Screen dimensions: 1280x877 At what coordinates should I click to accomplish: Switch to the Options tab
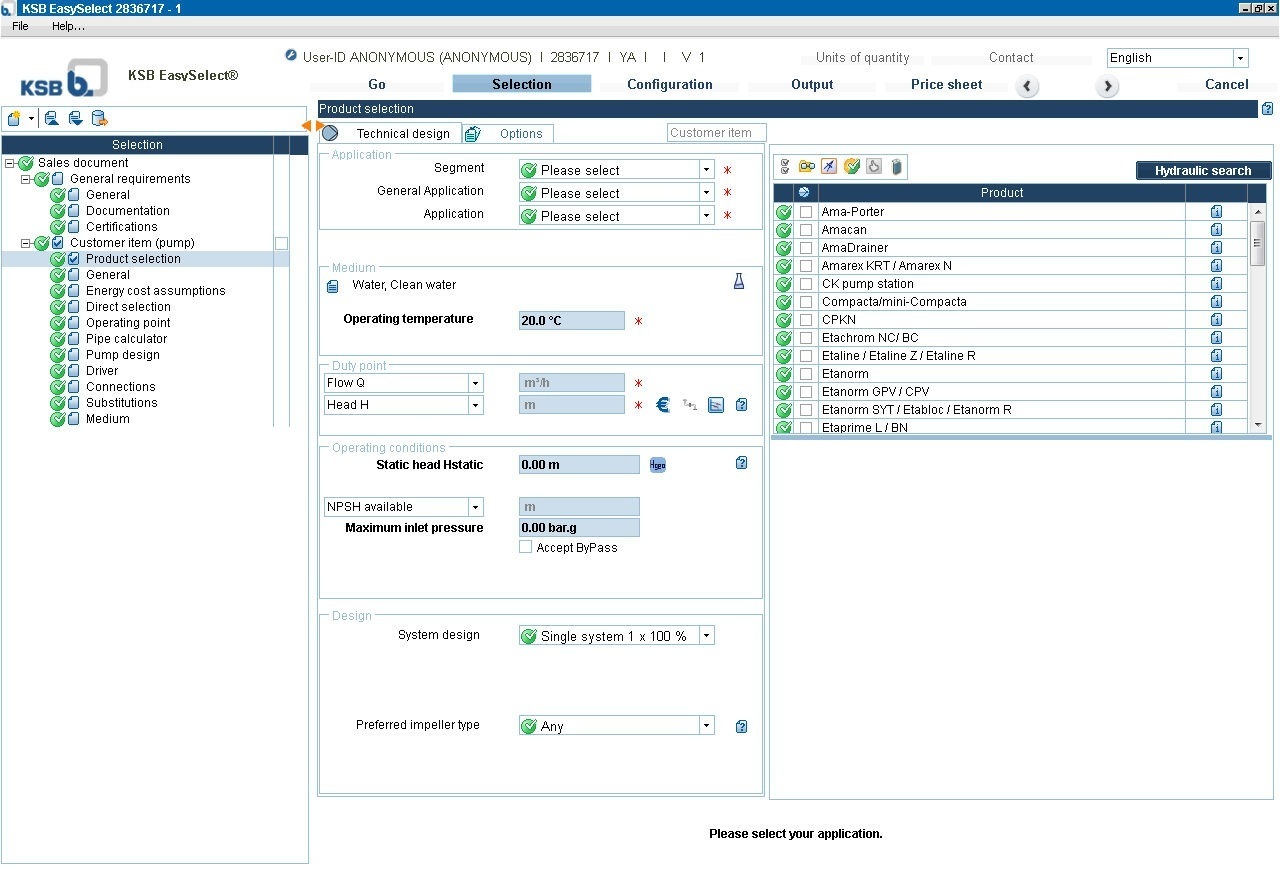pyautogui.click(x=509, y=133)
